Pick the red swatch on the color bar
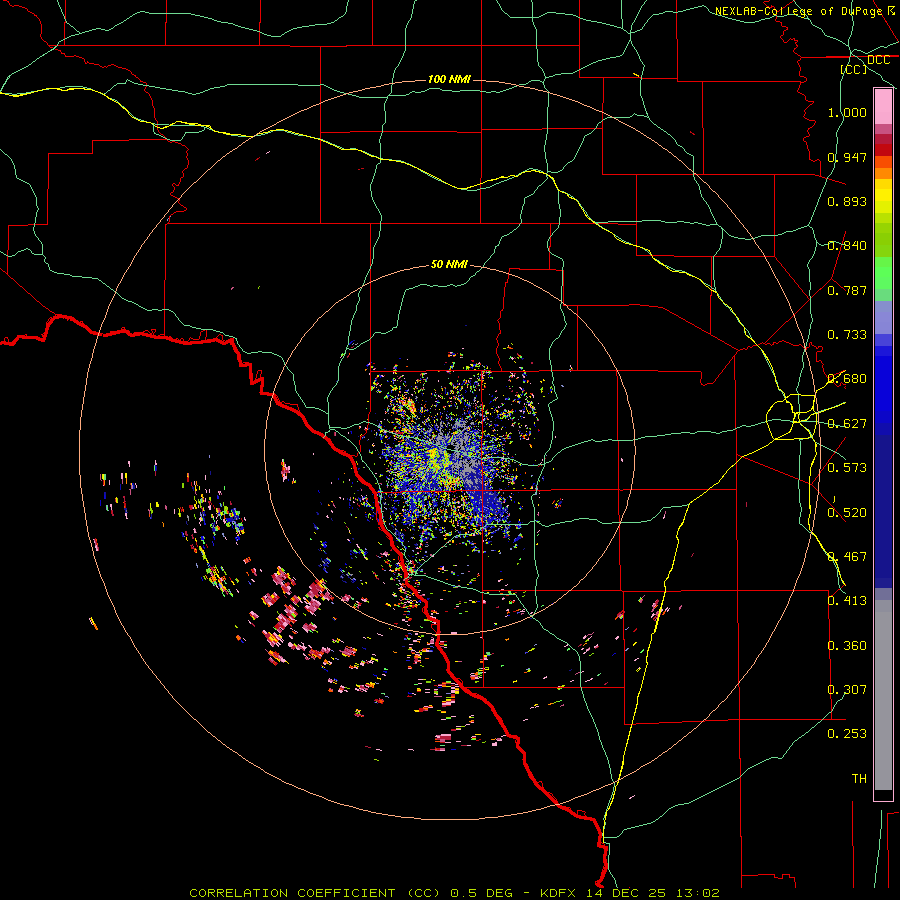Screen dimensions: 900x900 coord(883,149)
